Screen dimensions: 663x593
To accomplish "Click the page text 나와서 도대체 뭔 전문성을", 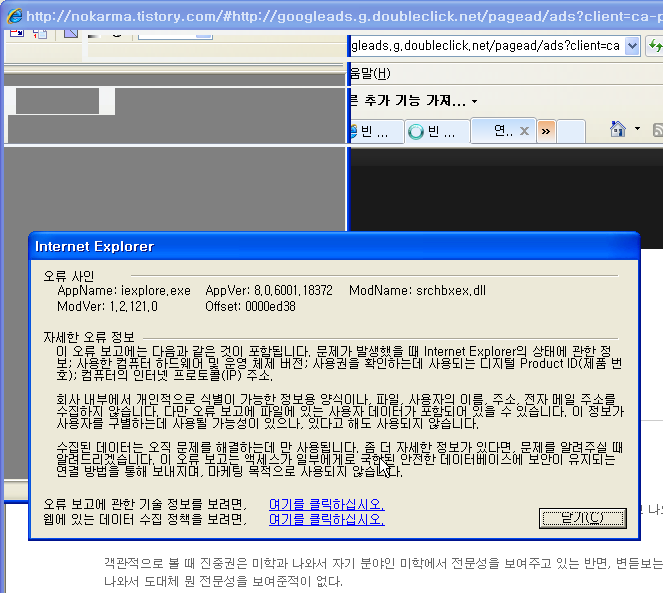I will pos(223,582).
